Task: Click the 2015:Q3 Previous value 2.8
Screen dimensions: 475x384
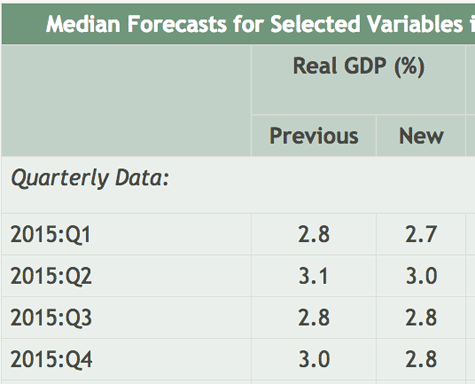Action: tap(314, 317)
